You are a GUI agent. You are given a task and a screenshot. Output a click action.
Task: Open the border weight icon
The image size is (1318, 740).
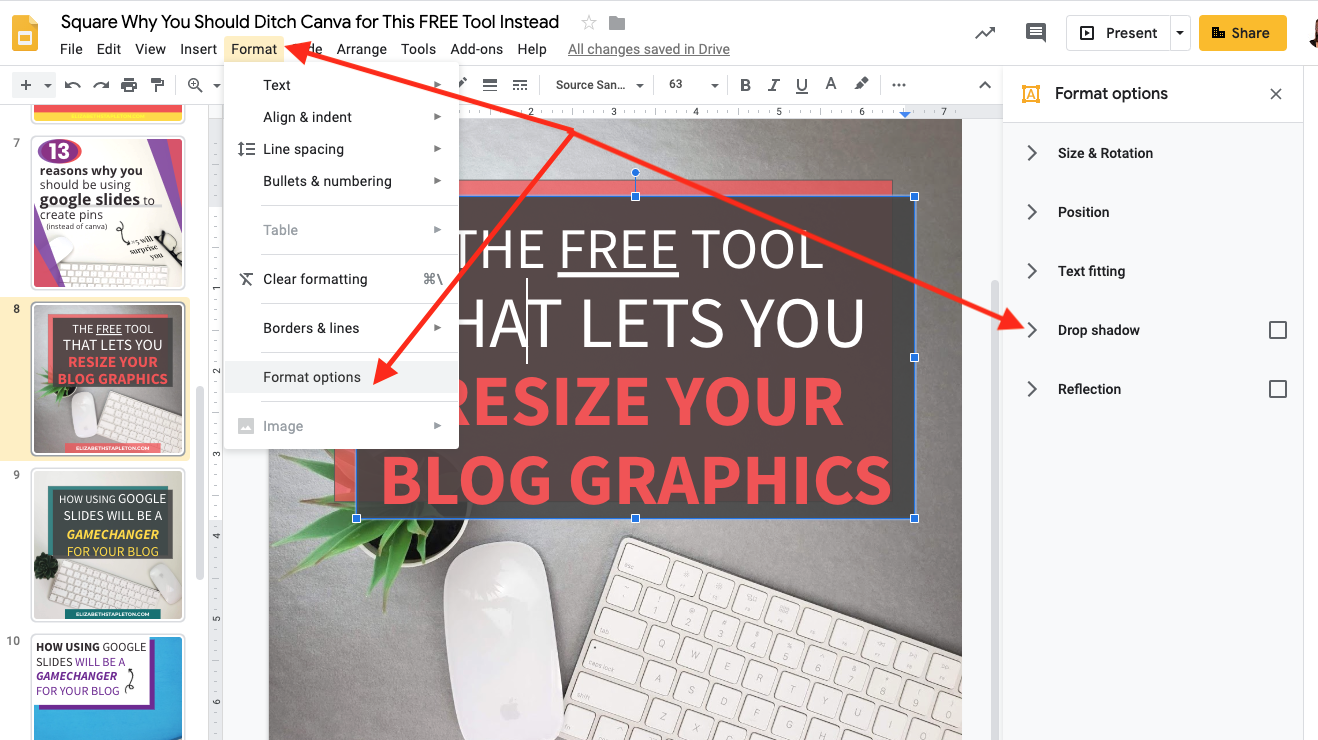tap(490, 85)
